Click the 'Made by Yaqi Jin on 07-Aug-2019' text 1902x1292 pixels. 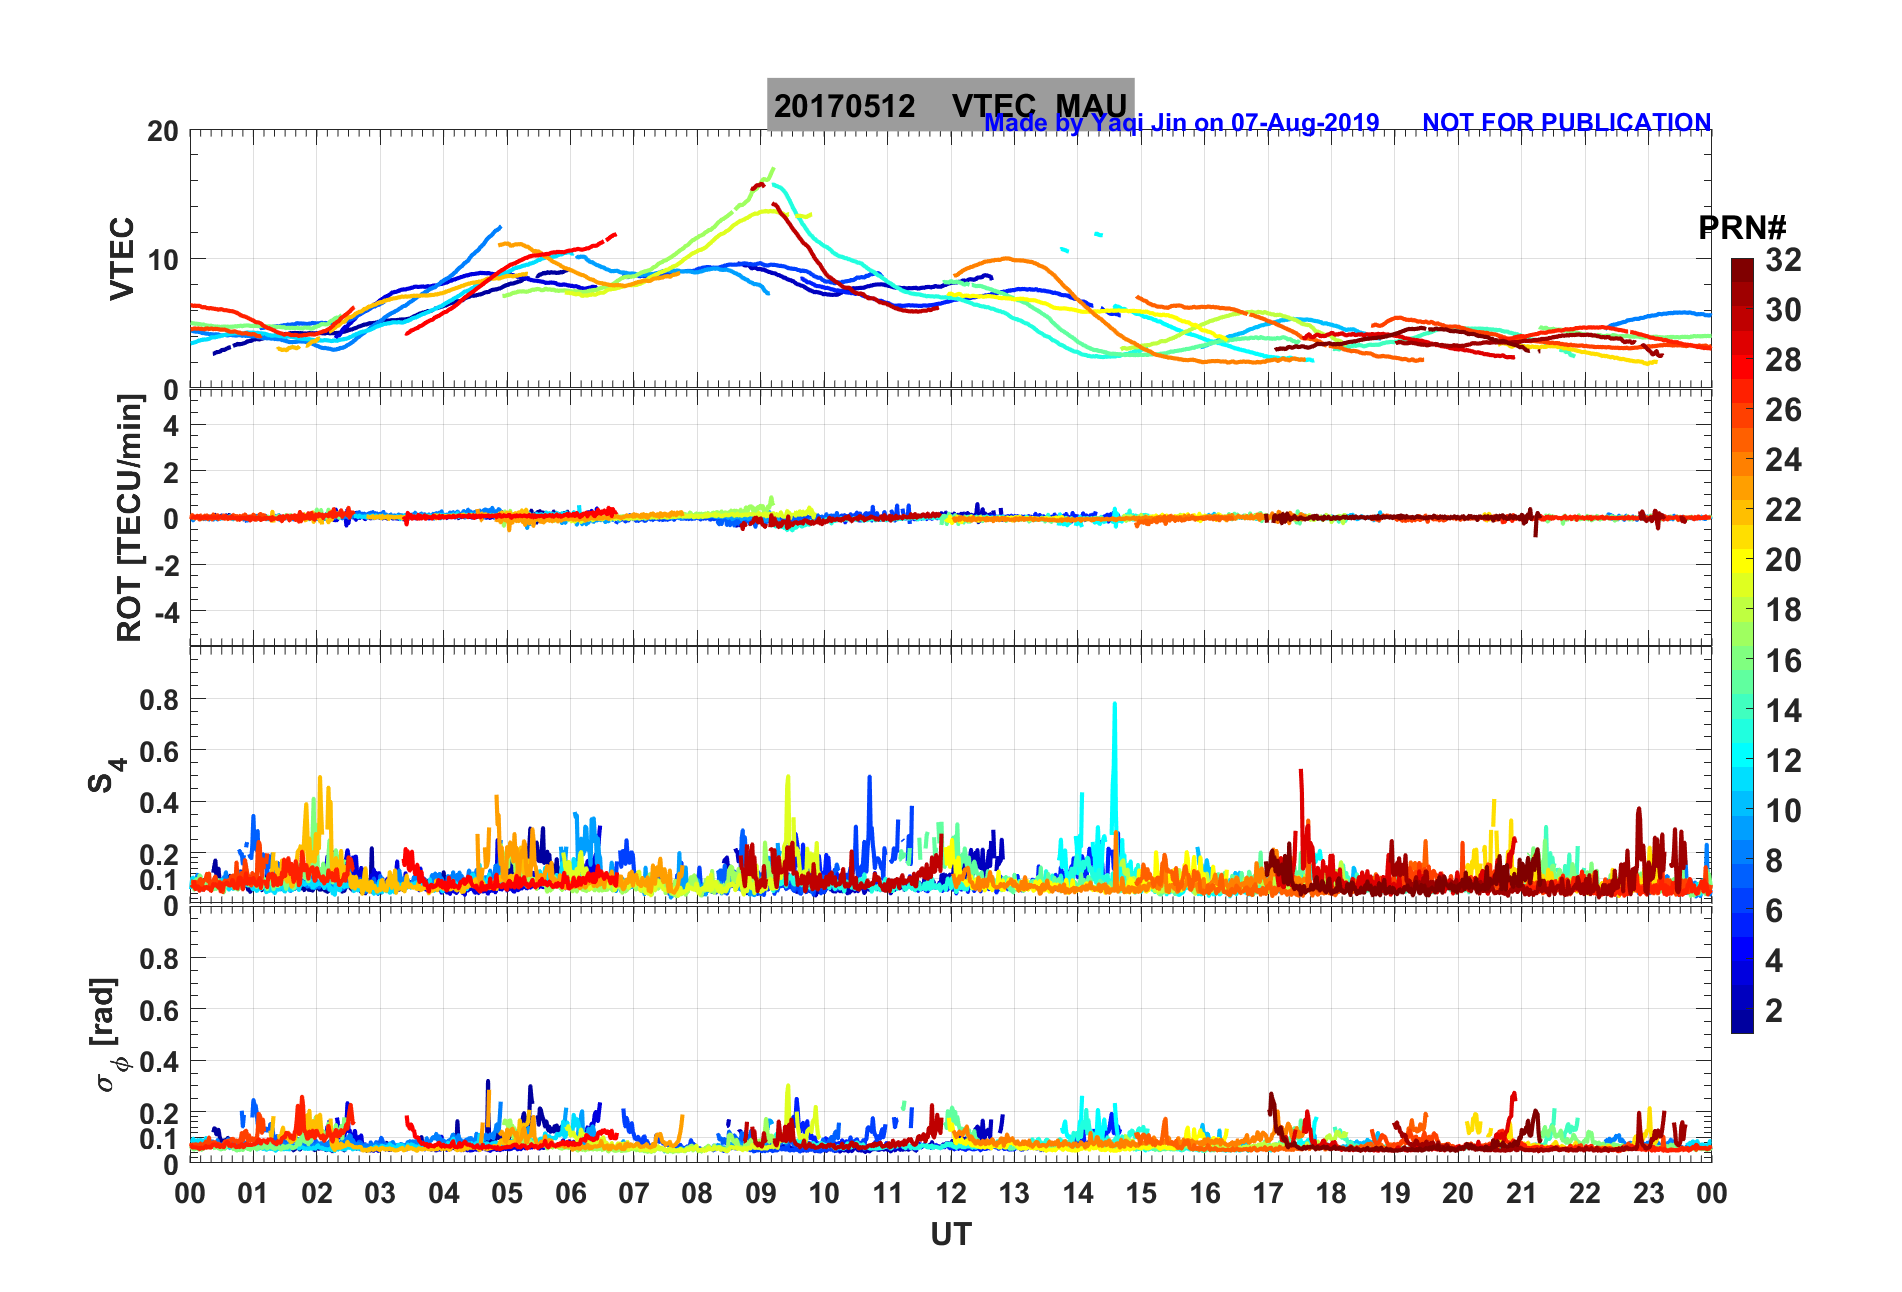click(1182, 122)
